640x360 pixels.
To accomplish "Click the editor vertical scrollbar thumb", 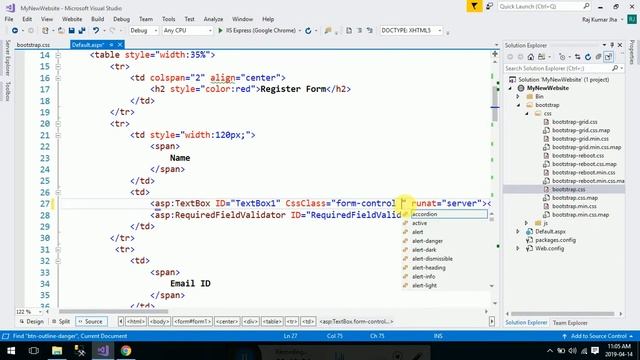I will pyautogui.click(x=495, y=104).
